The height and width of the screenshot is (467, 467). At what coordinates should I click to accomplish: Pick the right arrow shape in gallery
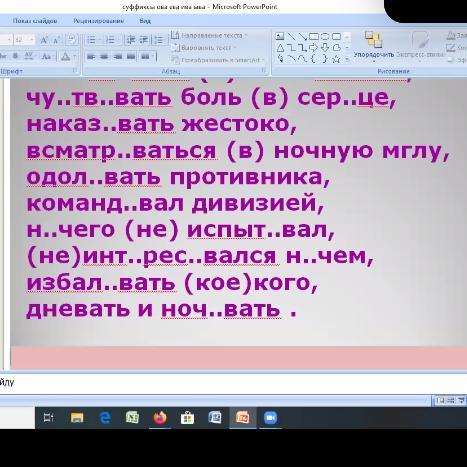(313, 47)
